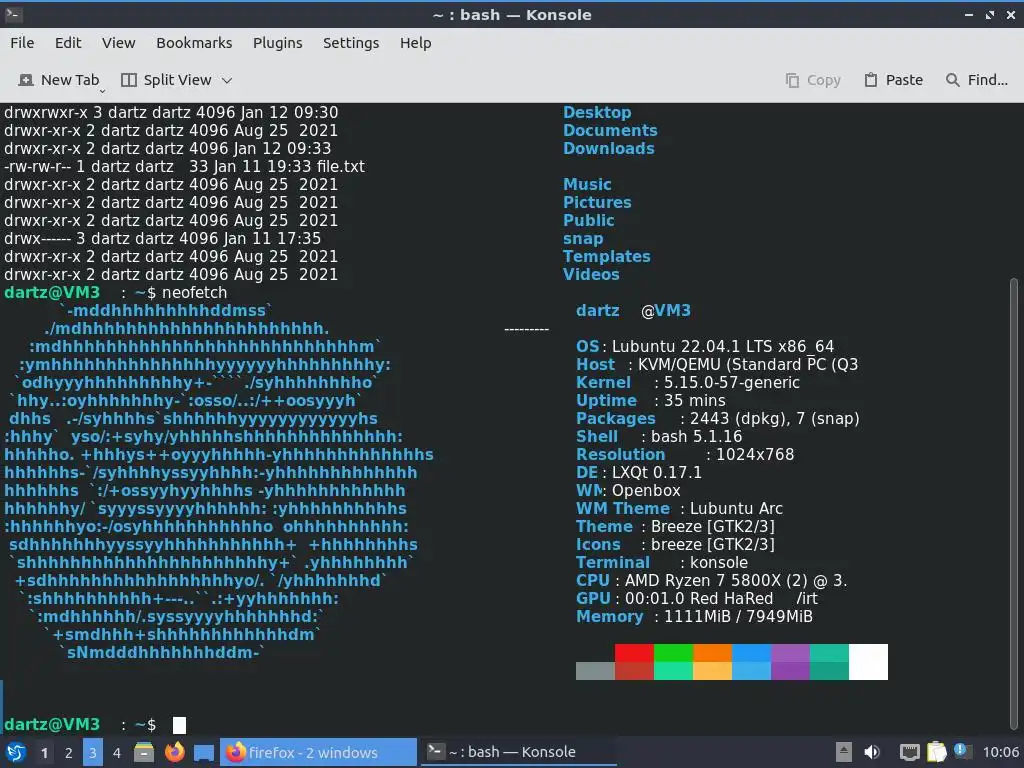Open the Plugins menu
The height and width of the screenshot is (768, 1024).
click(278, 43)
